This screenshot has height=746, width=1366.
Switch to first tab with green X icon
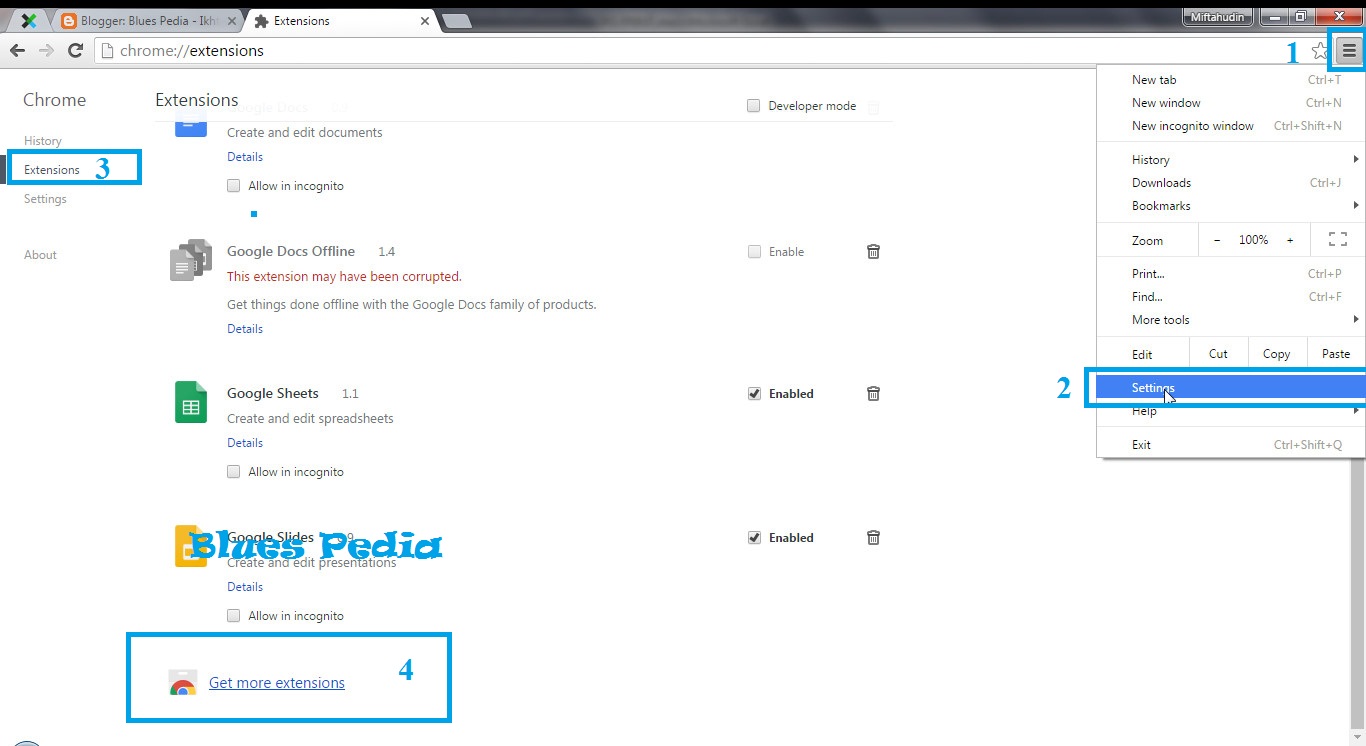pos(30,21)
